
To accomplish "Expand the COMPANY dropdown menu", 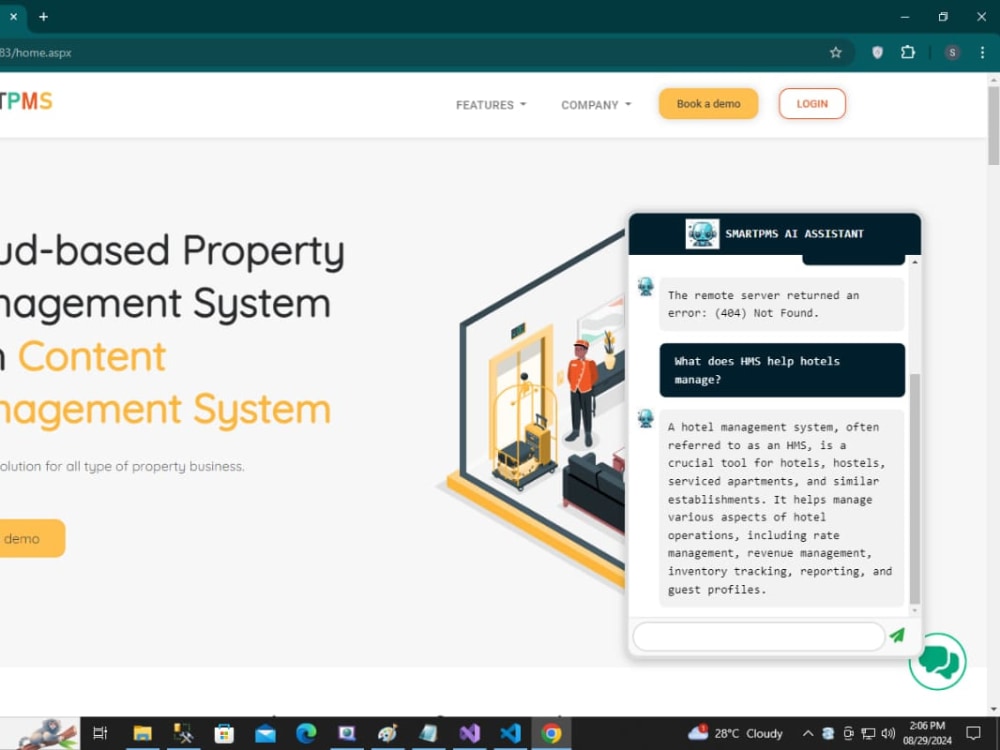I will 596,105.
